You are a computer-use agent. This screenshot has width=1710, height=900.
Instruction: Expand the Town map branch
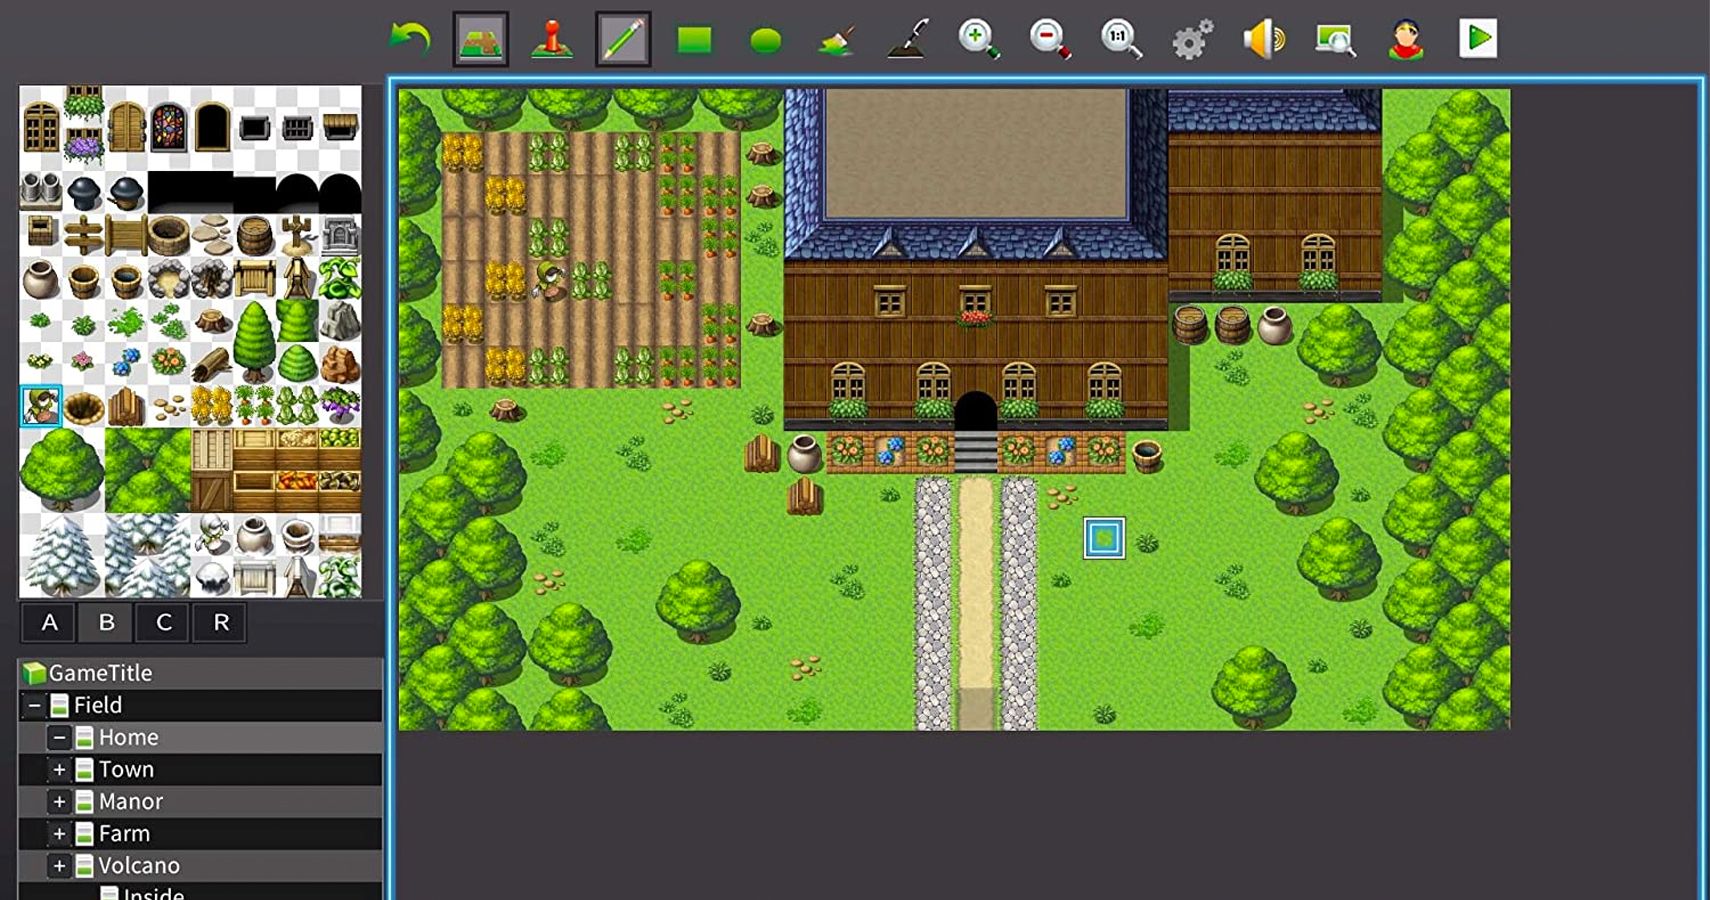click(x=59, y=769)
